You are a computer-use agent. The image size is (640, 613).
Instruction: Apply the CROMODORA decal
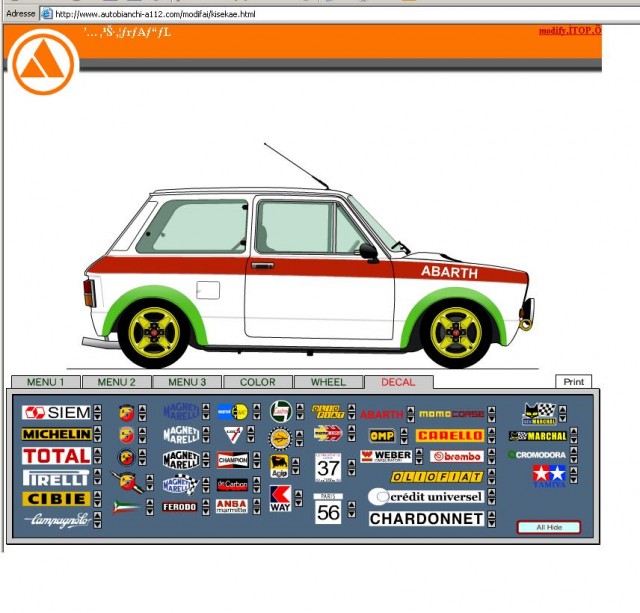[537, 455]
